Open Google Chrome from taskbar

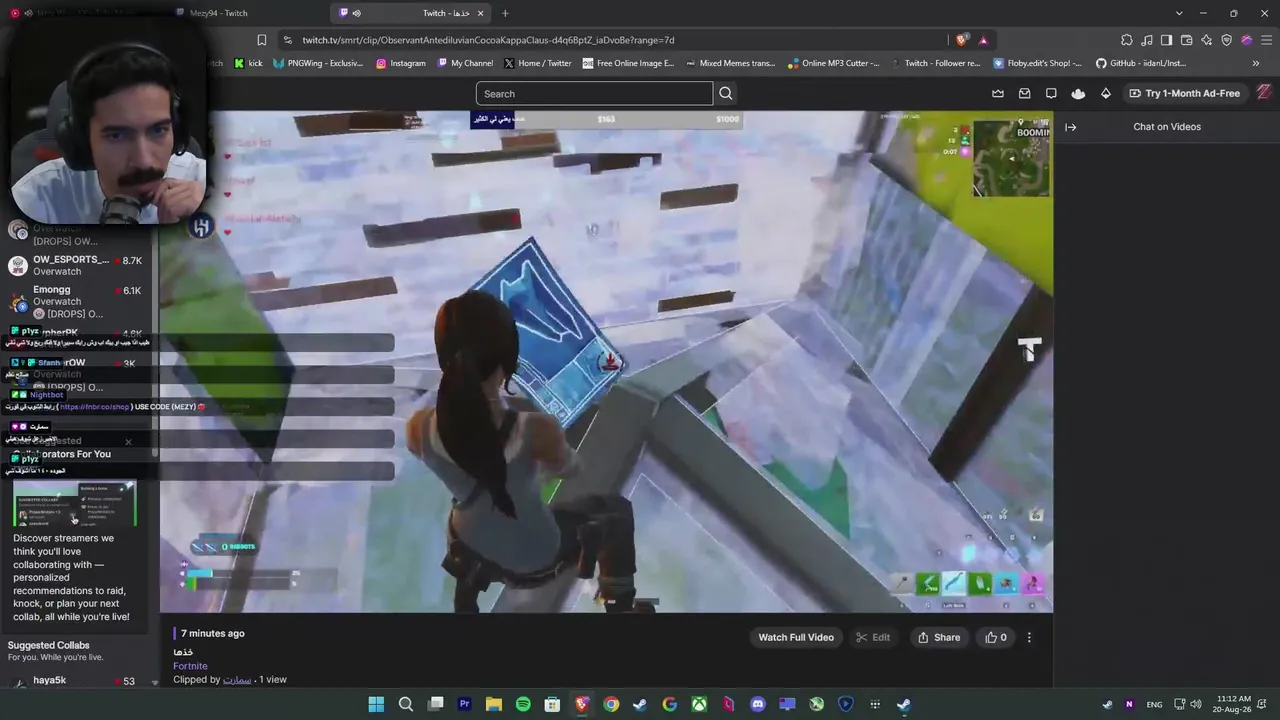coord(611,704)
